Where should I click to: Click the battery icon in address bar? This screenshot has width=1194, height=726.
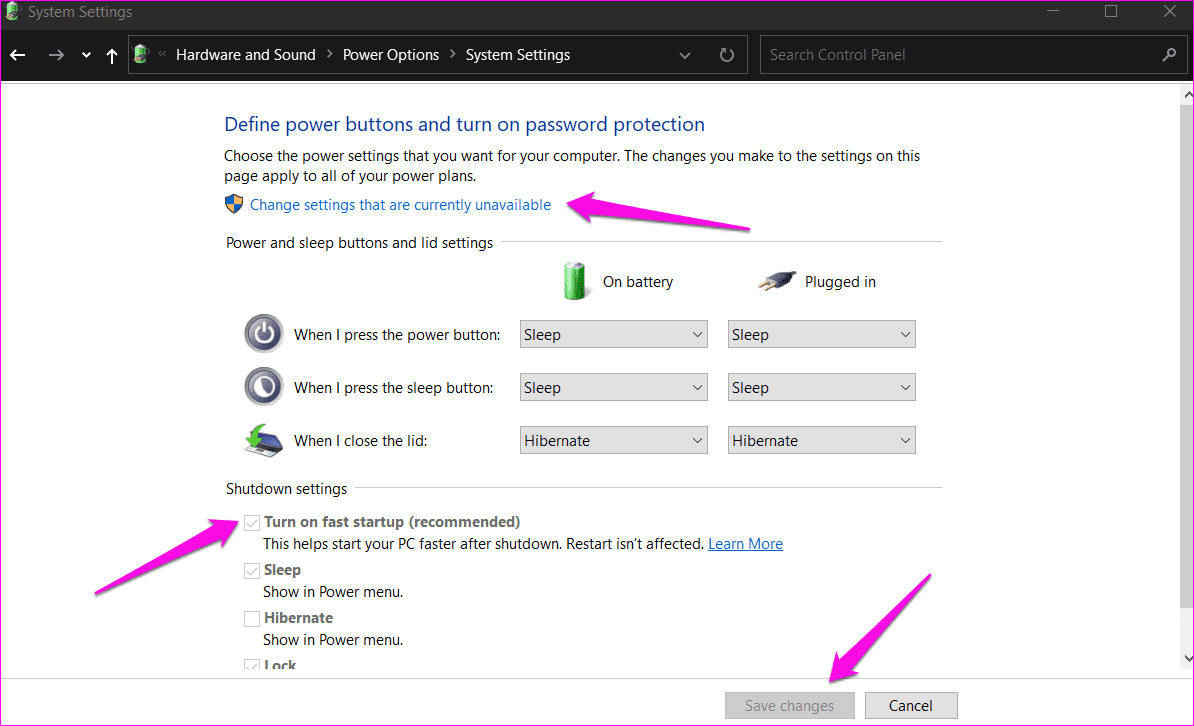point(141,54)
